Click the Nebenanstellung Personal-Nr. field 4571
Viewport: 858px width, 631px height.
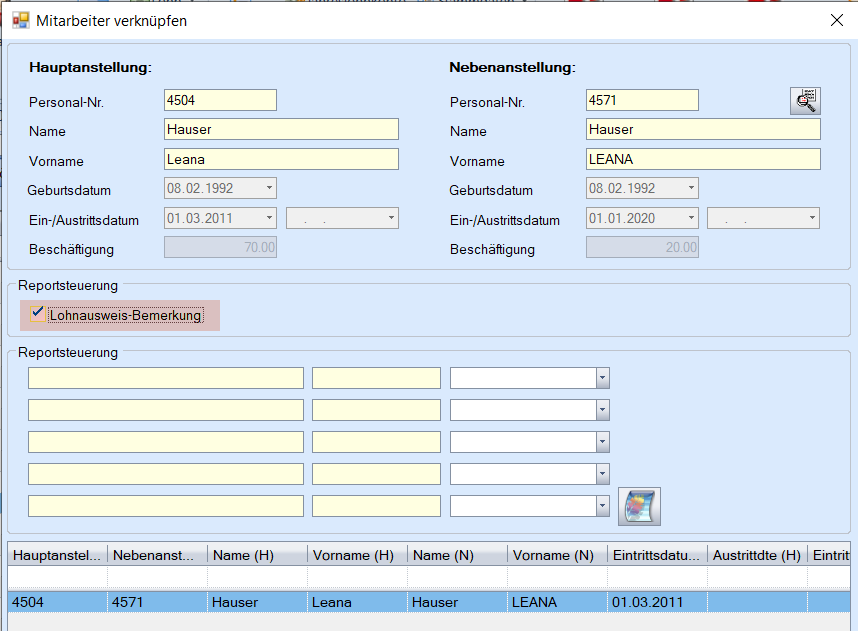coord(642,100)
